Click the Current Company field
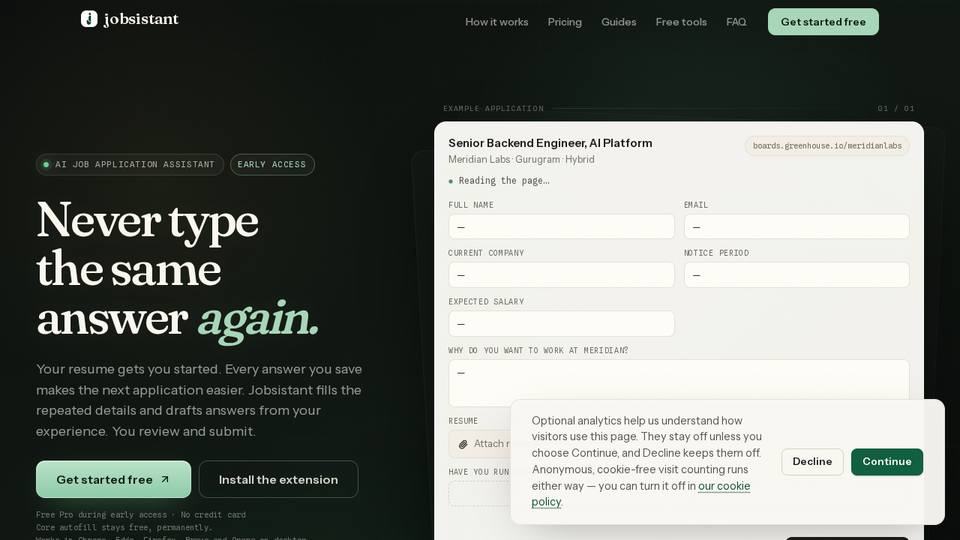This screenshot has height=540, width=960. click(x=561, y=275)
